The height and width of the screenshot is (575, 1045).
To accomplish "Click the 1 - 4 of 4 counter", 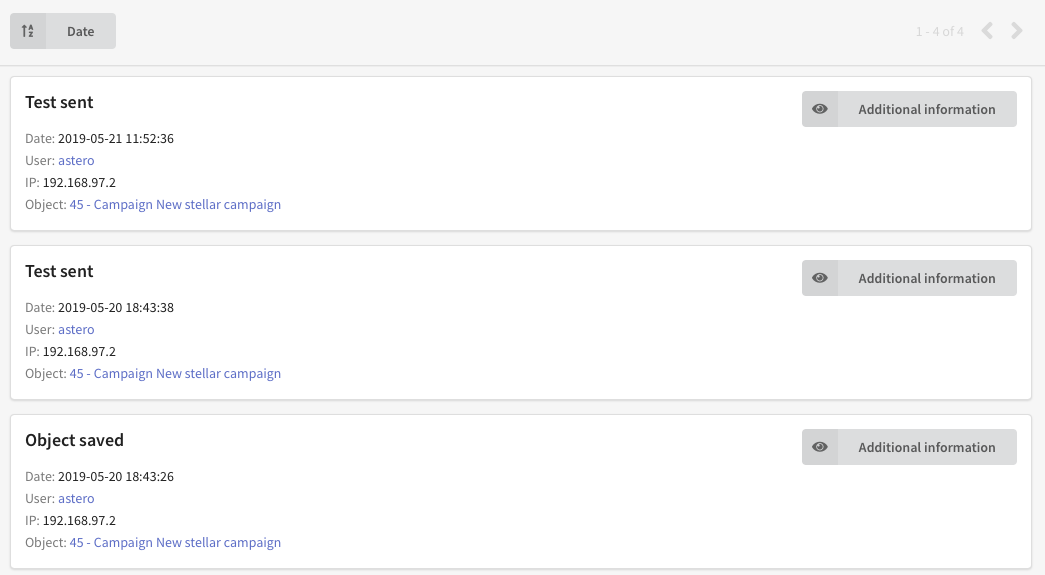I will click(939, 31).
